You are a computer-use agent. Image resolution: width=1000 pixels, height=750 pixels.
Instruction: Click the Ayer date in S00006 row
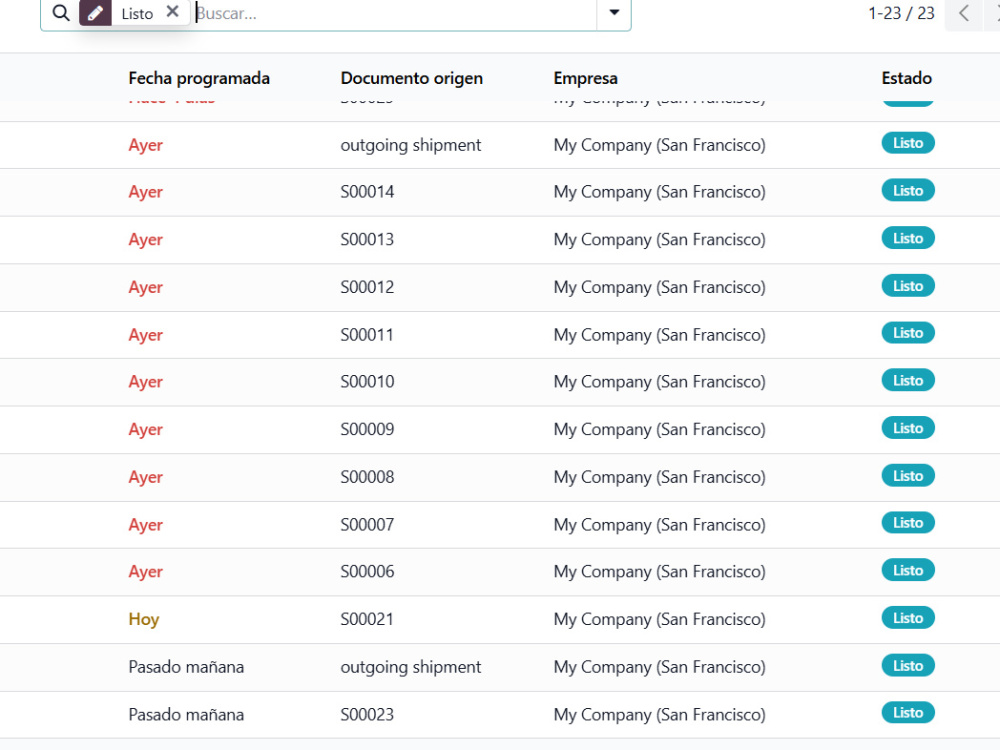click(x=145, y=572)
